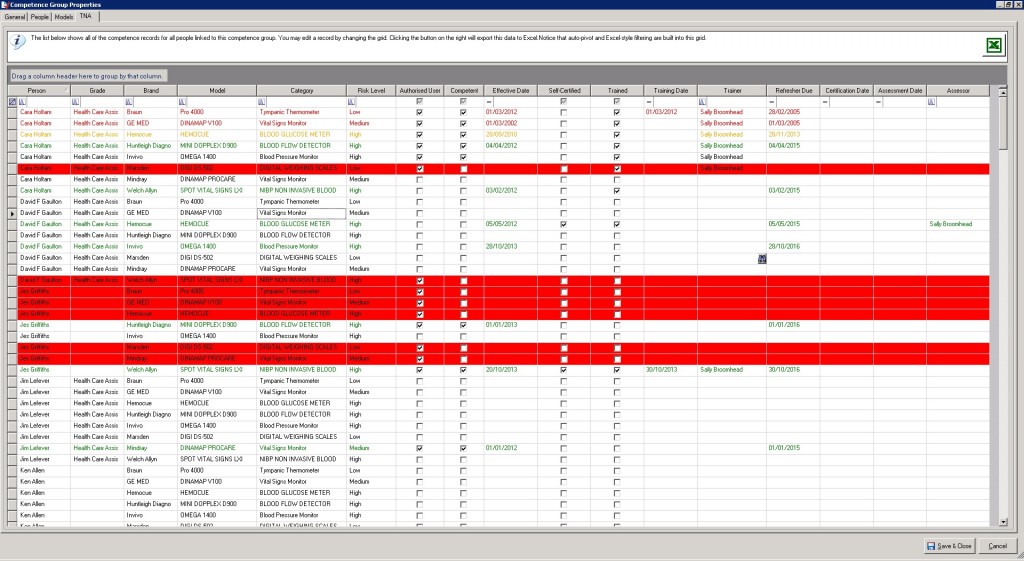
Task: Click the scrollbar down arrow
Action: point(1003,522)
